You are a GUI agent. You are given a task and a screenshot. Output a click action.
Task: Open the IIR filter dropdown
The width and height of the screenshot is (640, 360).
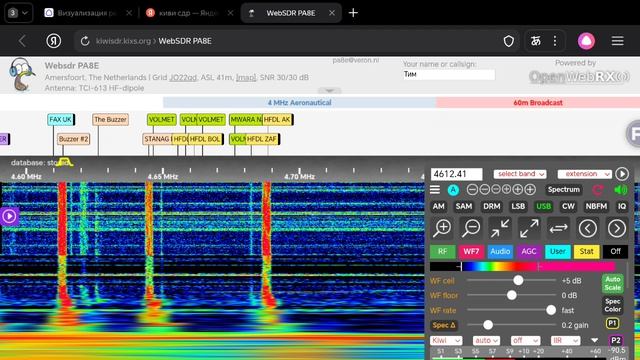565,340
